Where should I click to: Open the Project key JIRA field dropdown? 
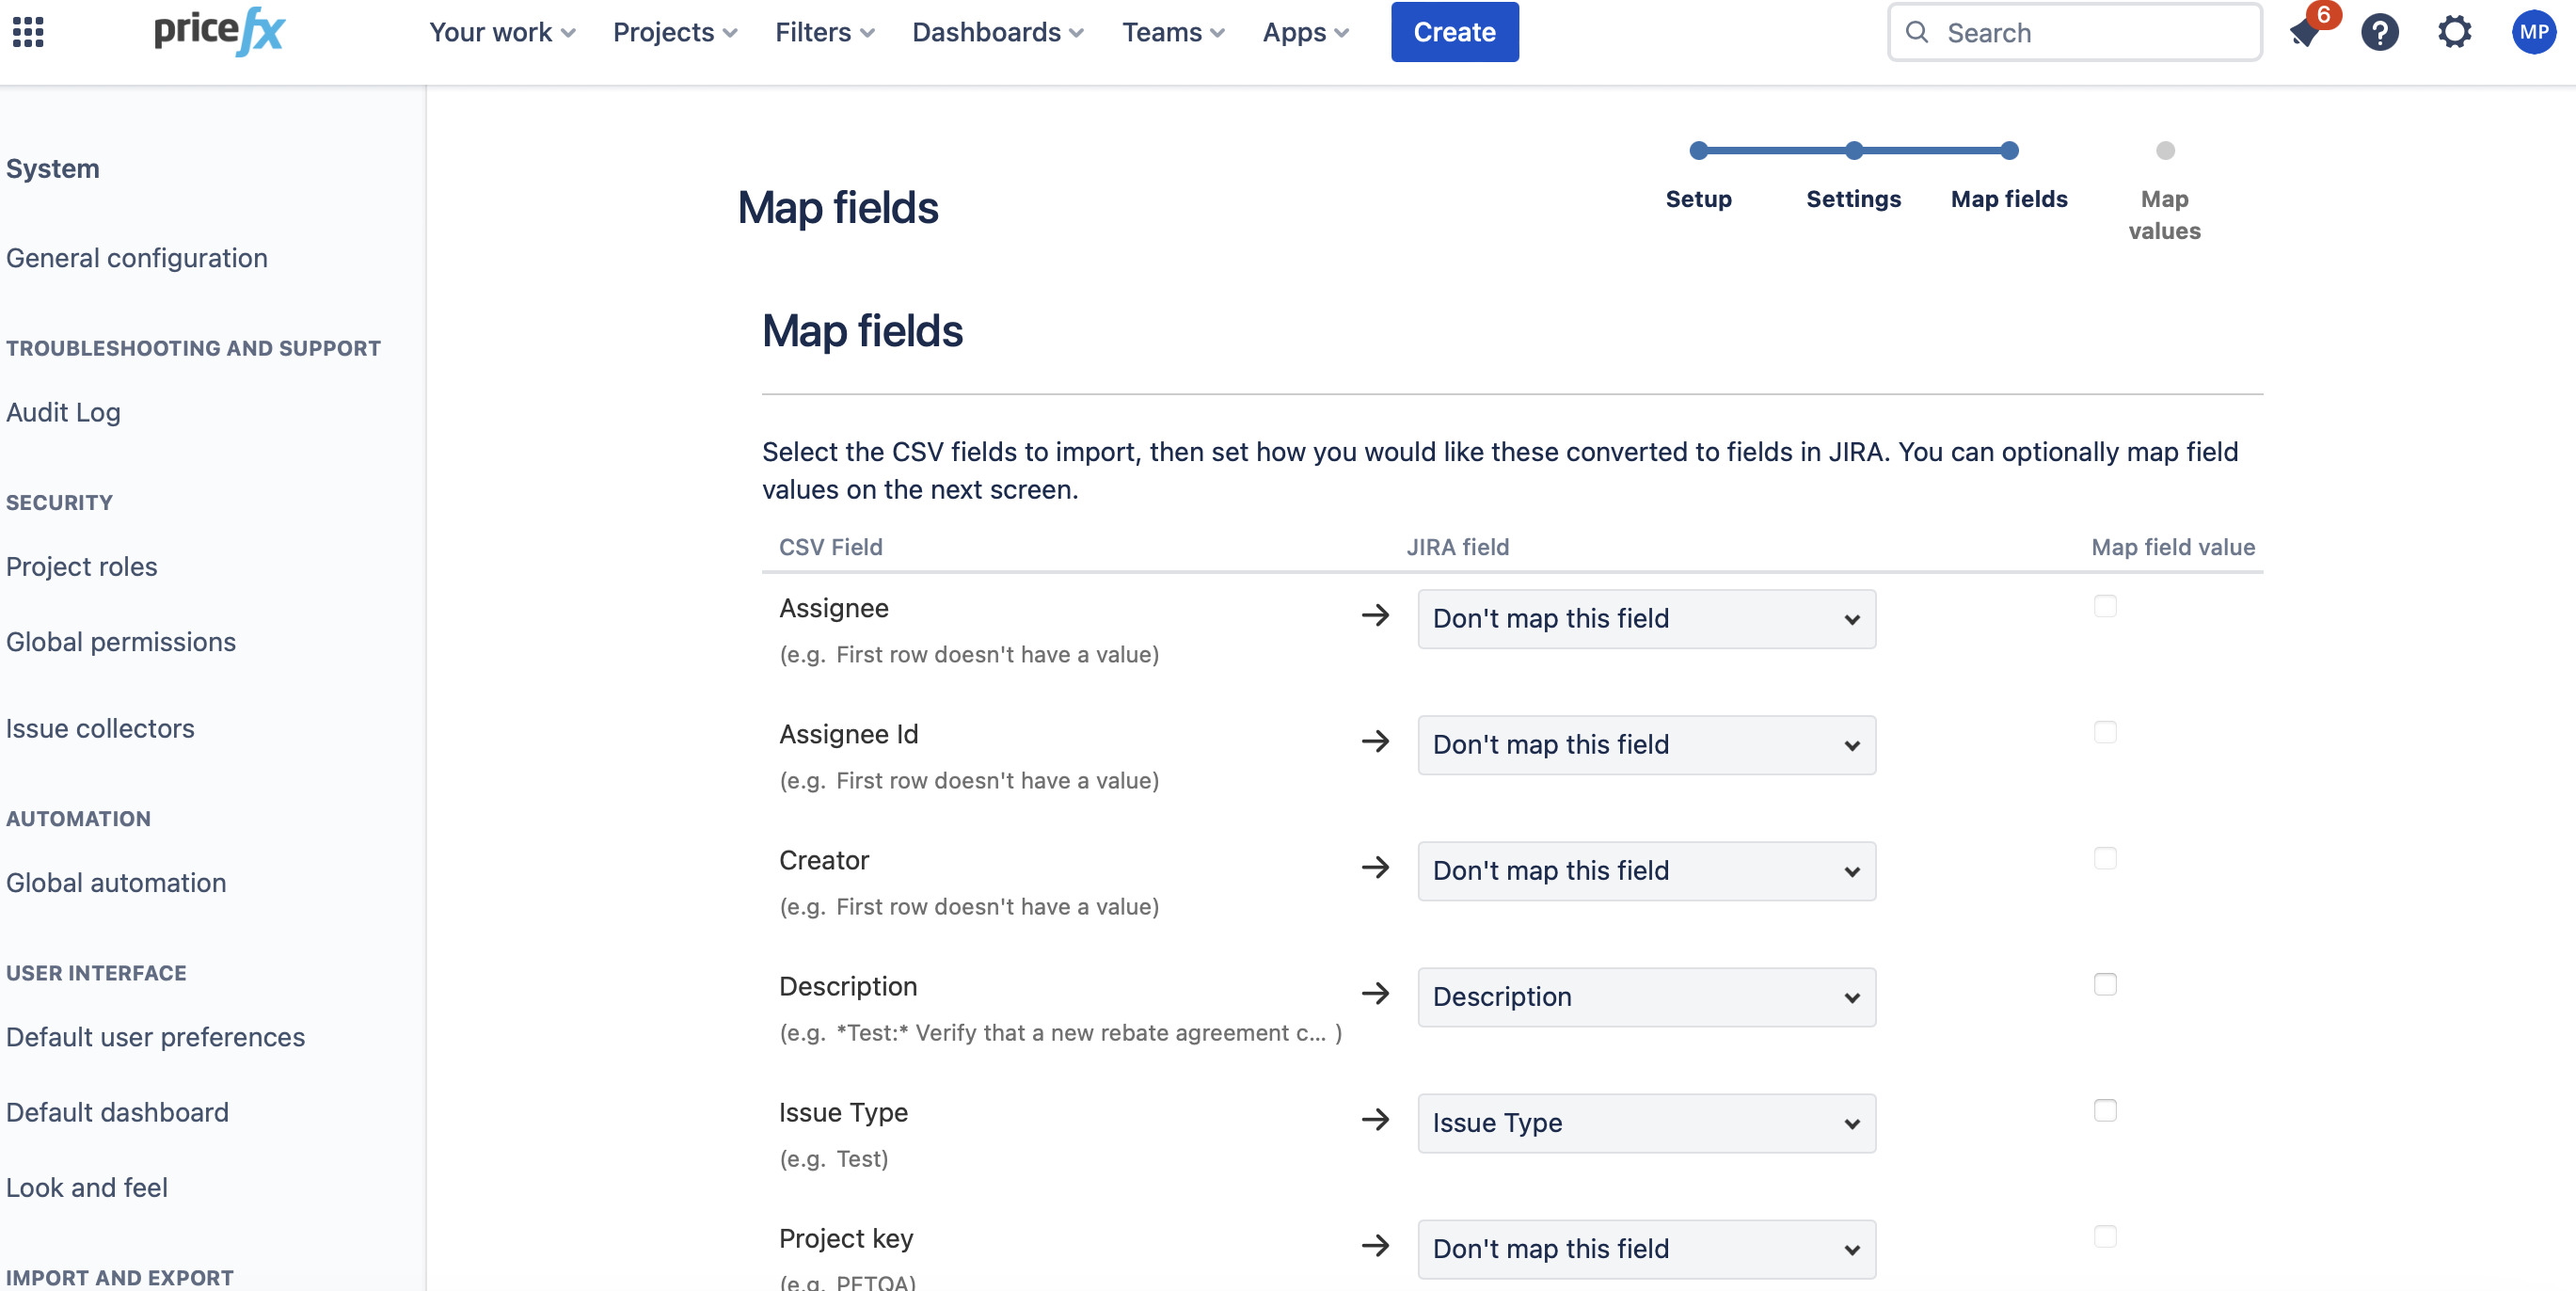pyautogui.click(x=1646, y=1249)
